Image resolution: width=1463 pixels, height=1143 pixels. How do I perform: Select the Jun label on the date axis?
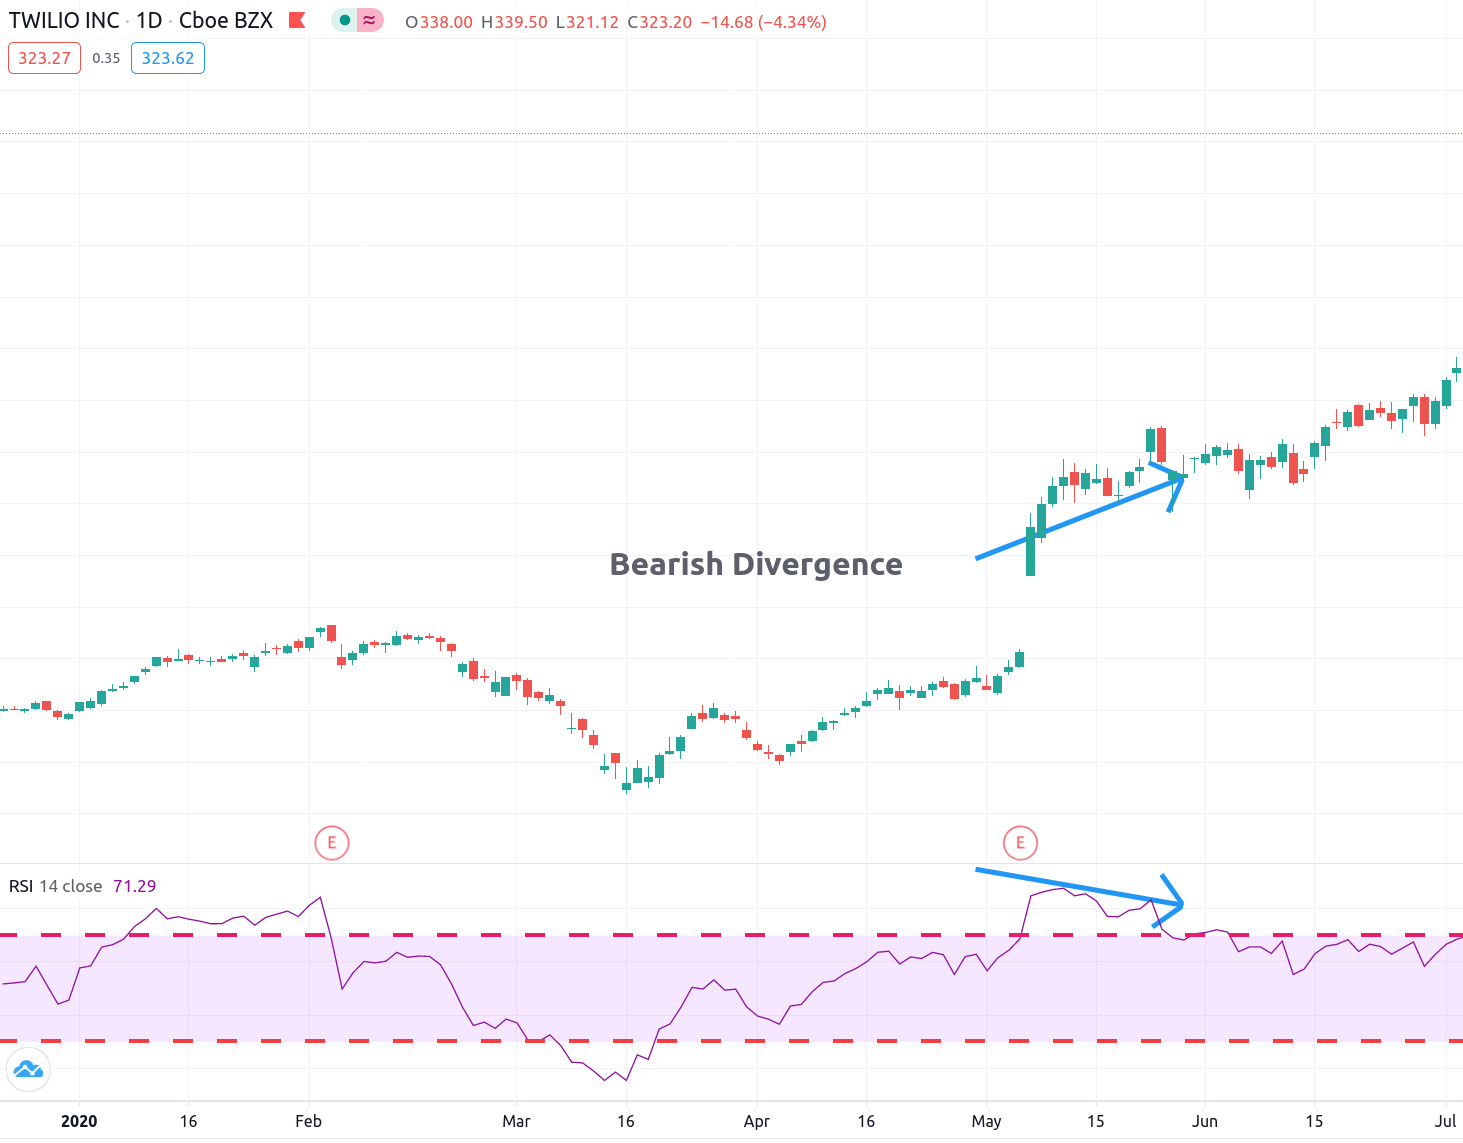pos(1205,1121)
